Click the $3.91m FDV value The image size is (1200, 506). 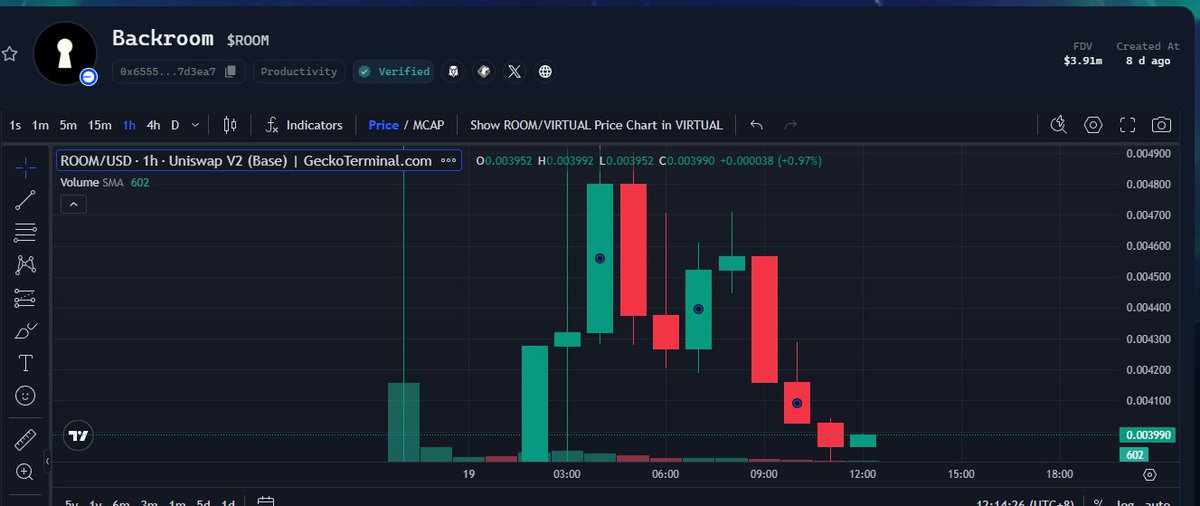pyautogui.click(x=1084, y=61)
